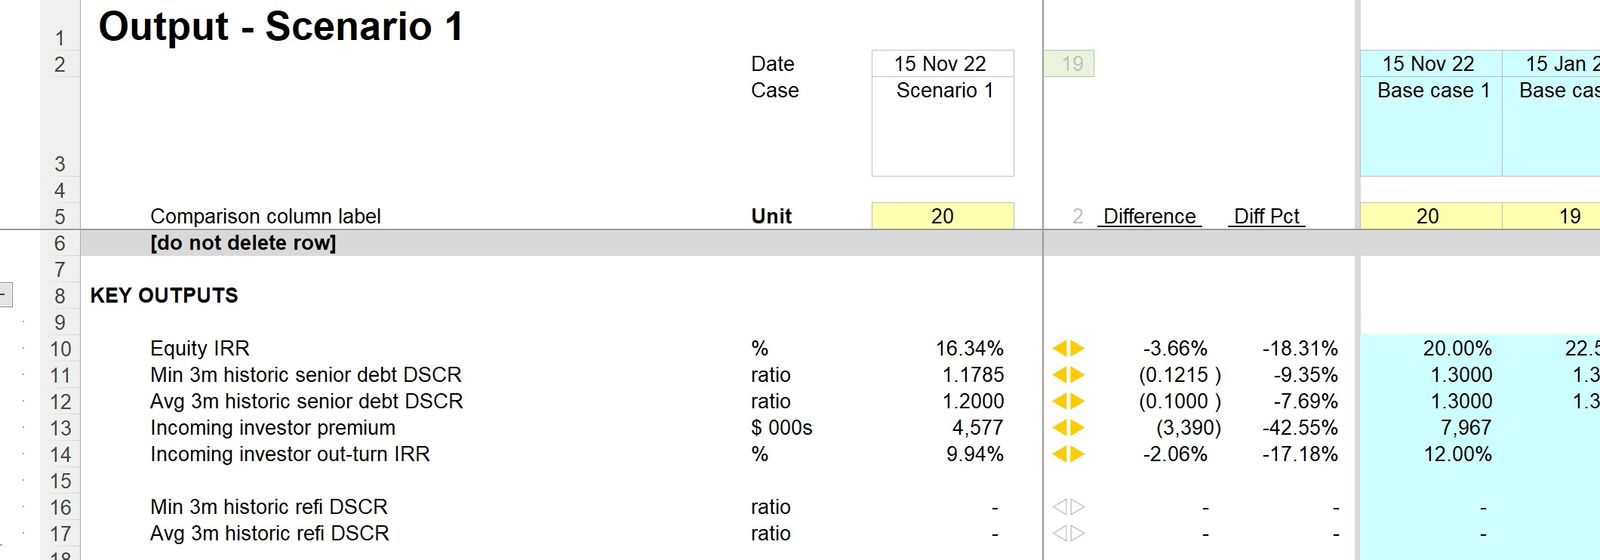The width and height of the screenshot is (1600, 560).
Task: Click the yellow arrows icon beside Equity IRR
Action: pos(1068,349)
